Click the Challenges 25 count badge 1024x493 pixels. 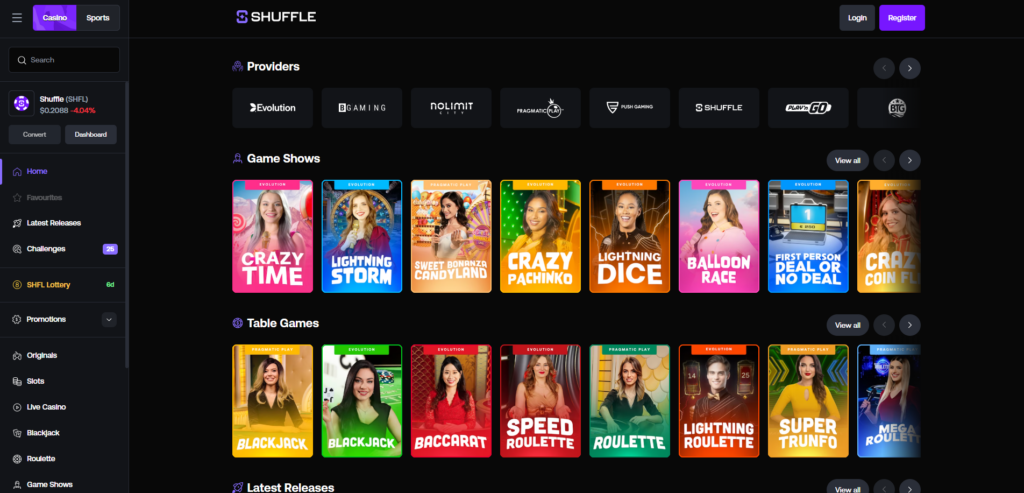pos(110,249)
